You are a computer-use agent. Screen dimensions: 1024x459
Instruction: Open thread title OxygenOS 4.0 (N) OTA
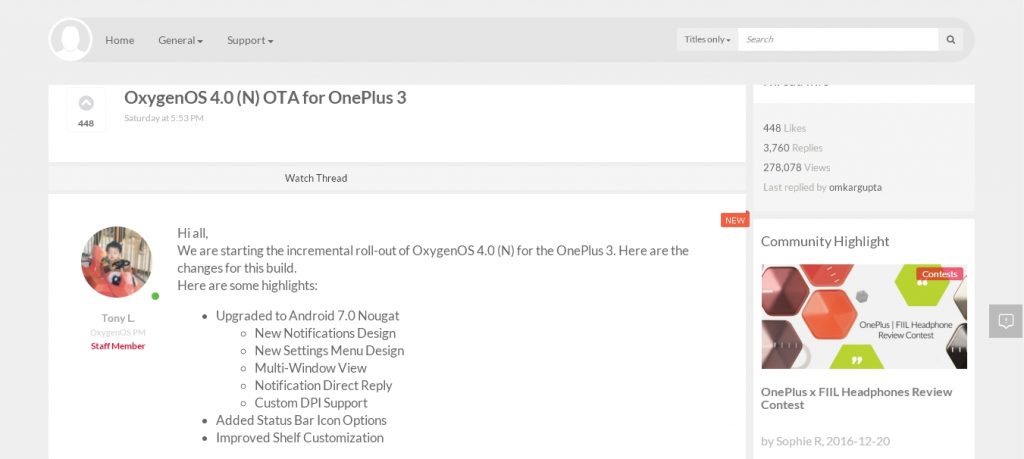[265, 97]
